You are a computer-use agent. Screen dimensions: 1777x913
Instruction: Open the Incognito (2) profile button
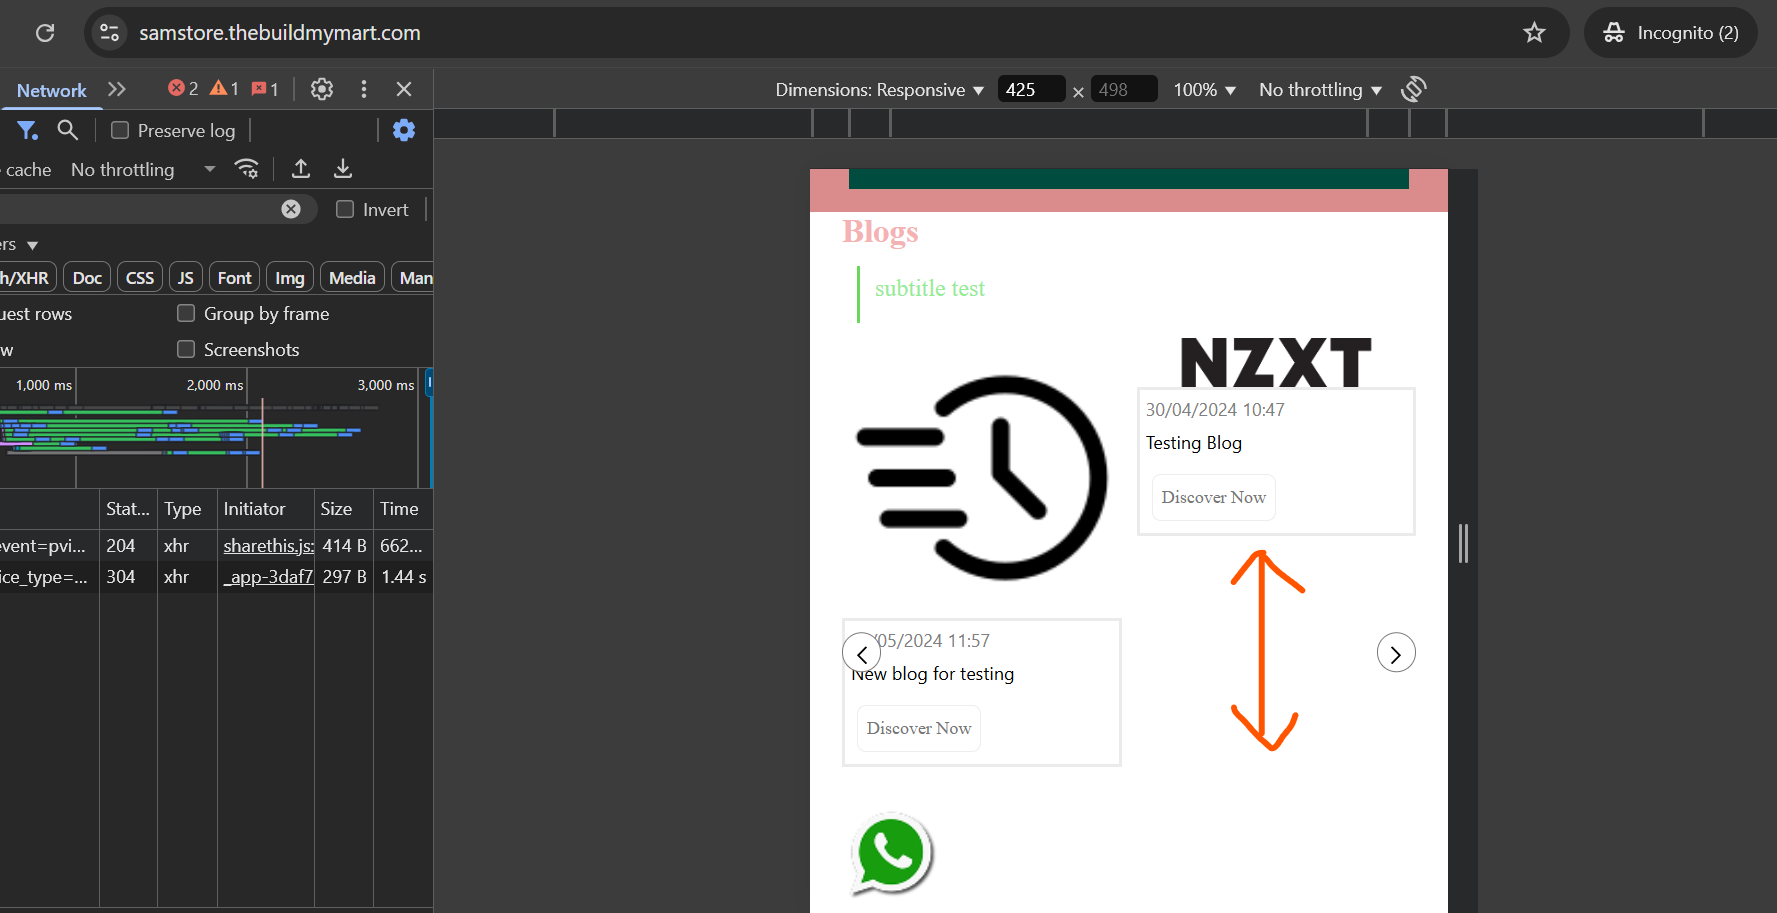[1671, 33]
